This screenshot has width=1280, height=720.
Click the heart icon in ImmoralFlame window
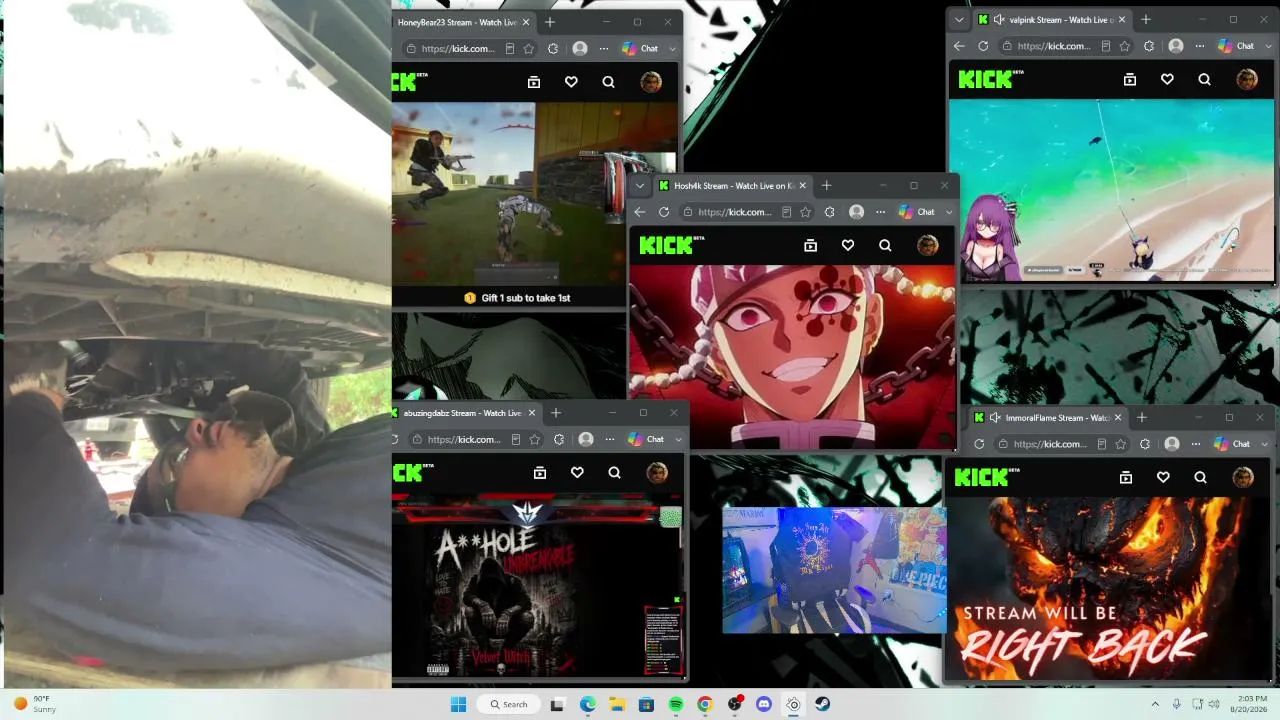pos(1163,477)
